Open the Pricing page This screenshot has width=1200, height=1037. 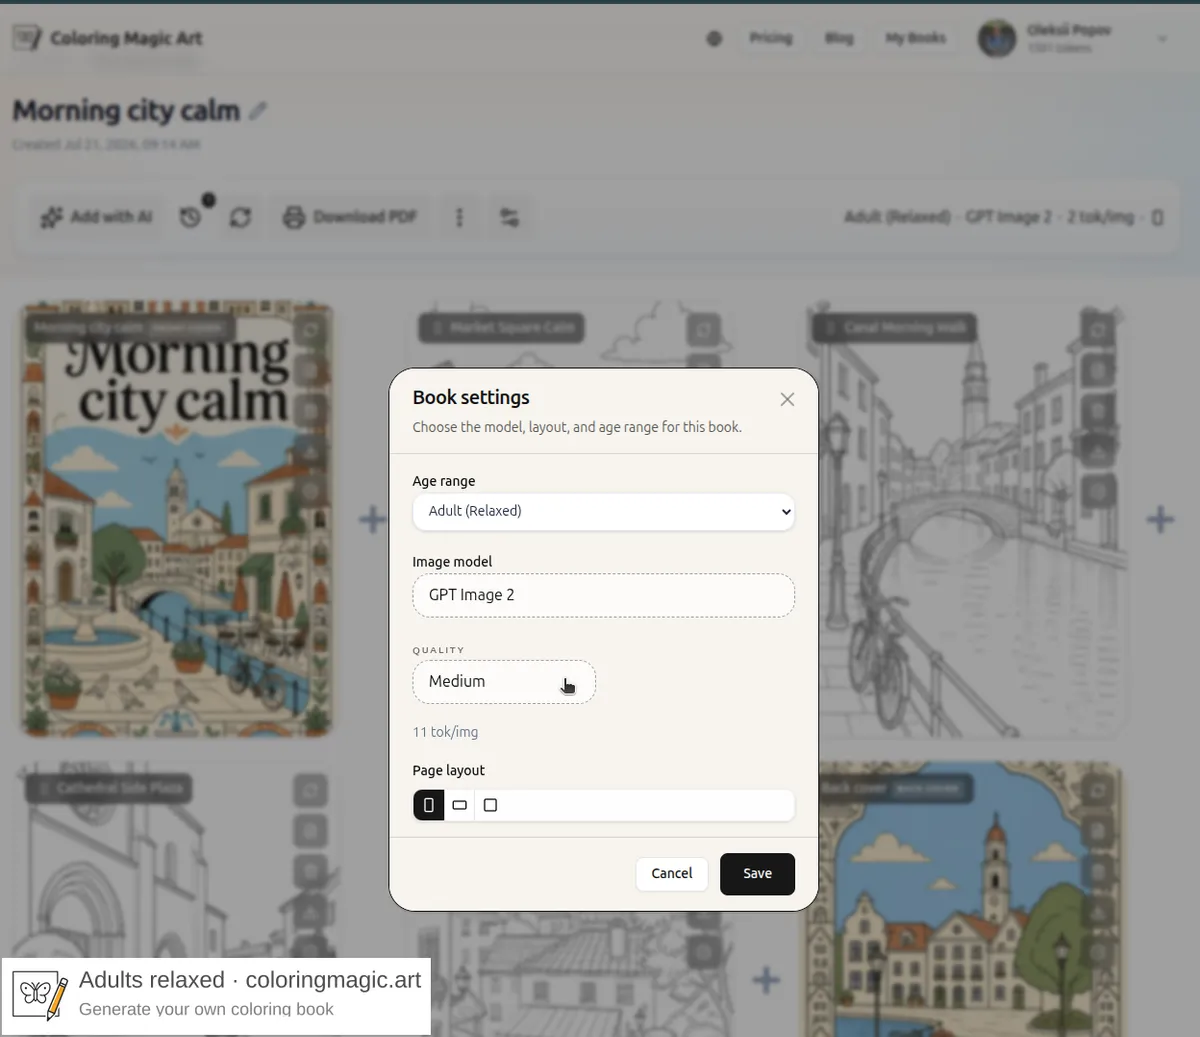point(771,38)
